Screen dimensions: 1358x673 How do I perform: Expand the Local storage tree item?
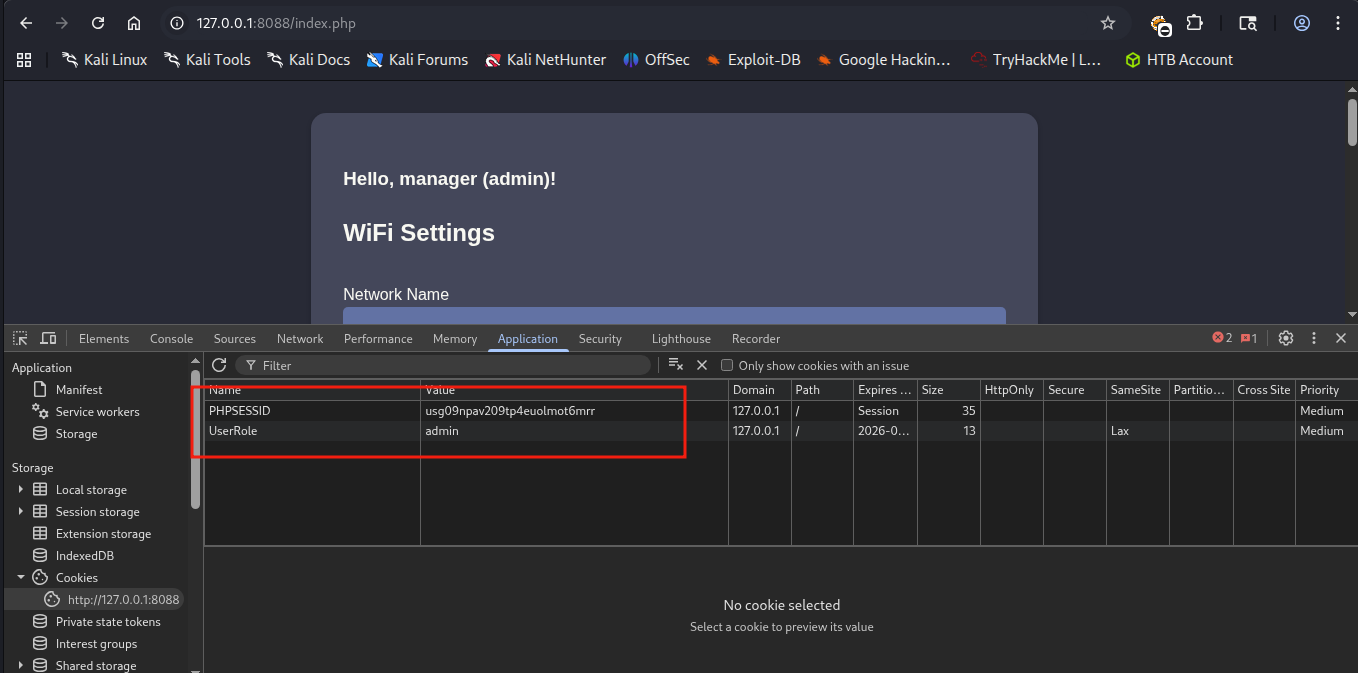(x=21, y=490)
